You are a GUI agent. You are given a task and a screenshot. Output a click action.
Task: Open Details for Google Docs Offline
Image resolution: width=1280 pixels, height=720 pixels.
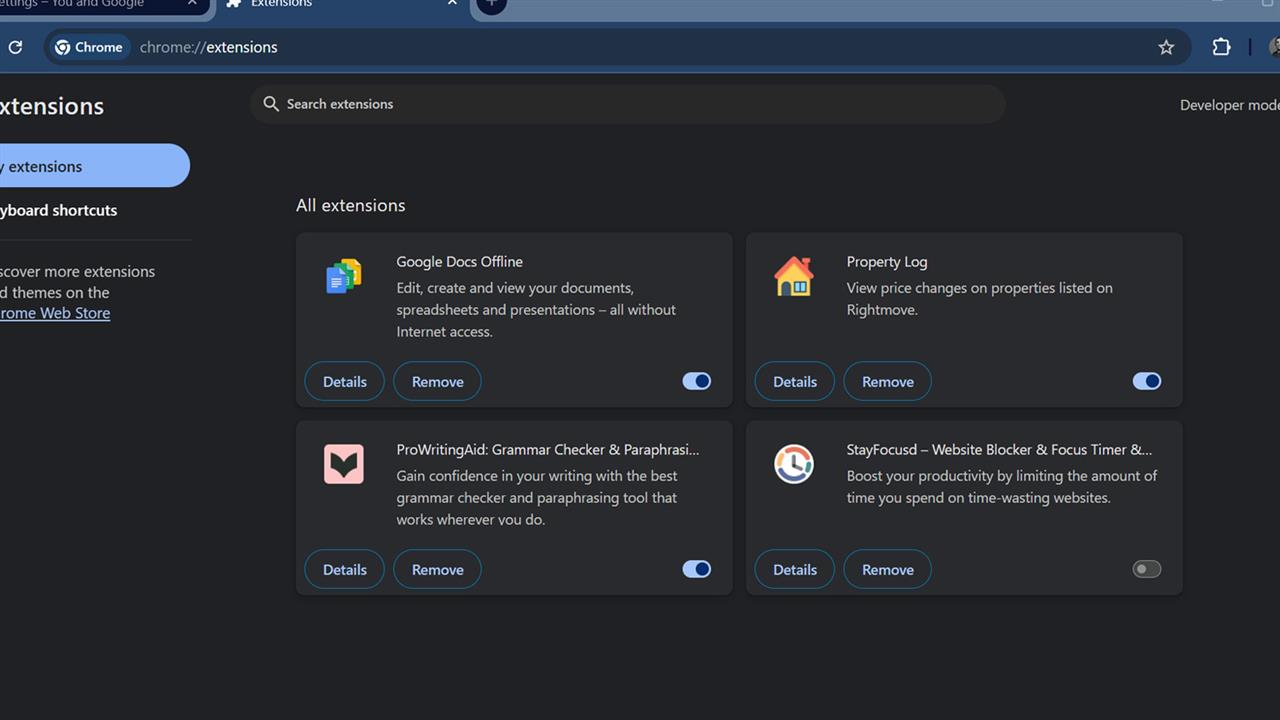point(345,381)
